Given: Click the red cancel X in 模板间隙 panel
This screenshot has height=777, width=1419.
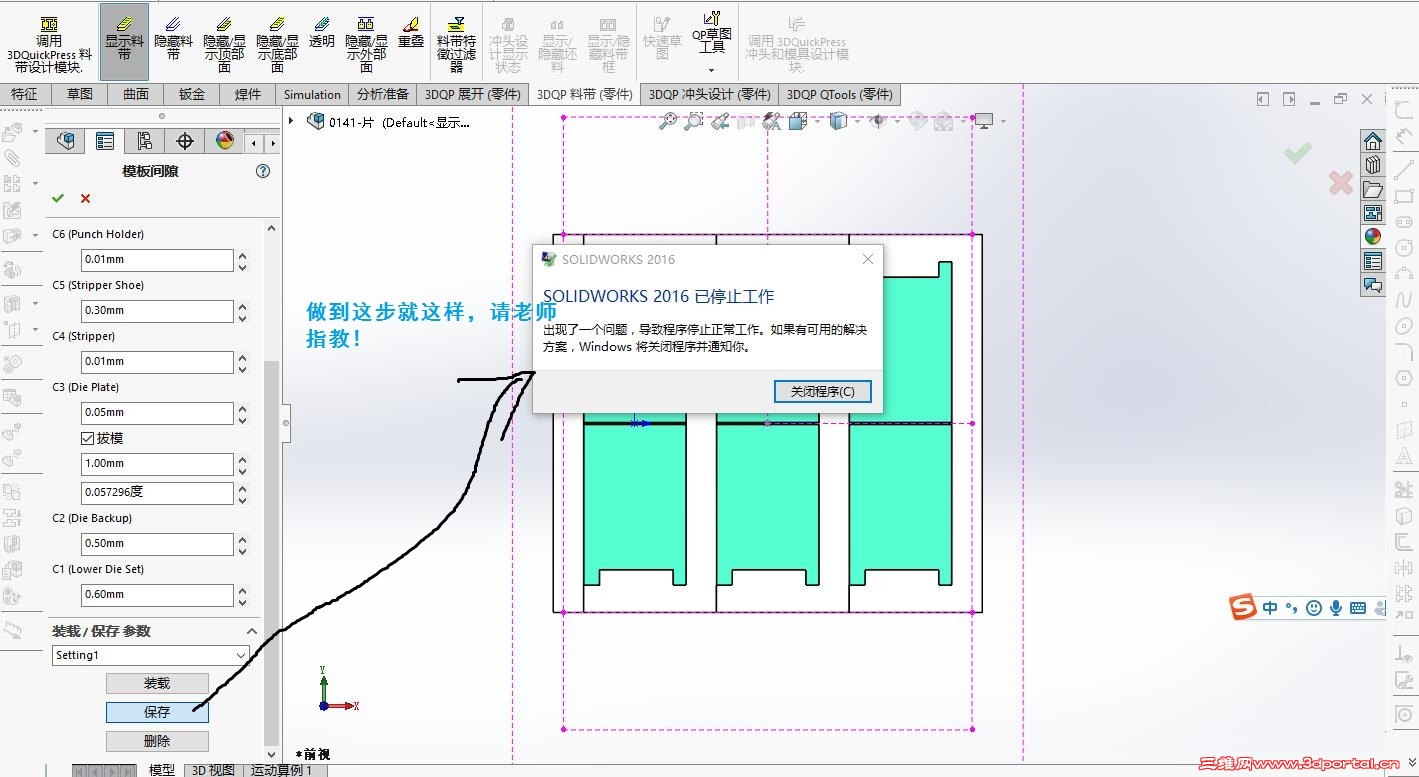Looking at the screenshot, I should 85,198.
